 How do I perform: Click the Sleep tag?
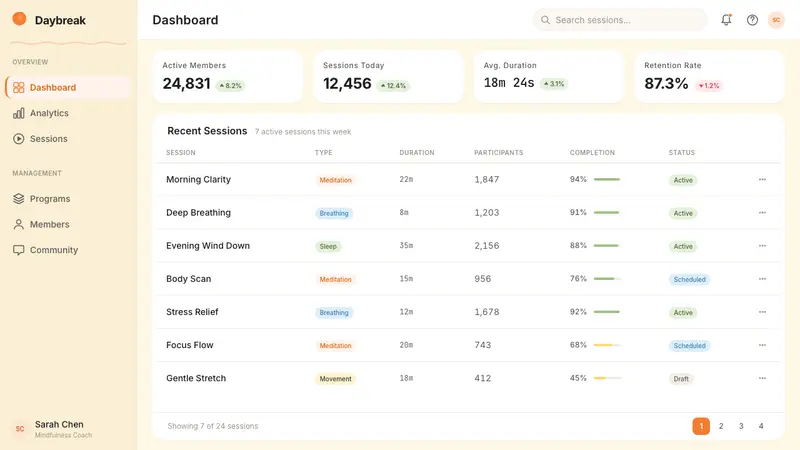pyautogui.click(x=328, y=246)
